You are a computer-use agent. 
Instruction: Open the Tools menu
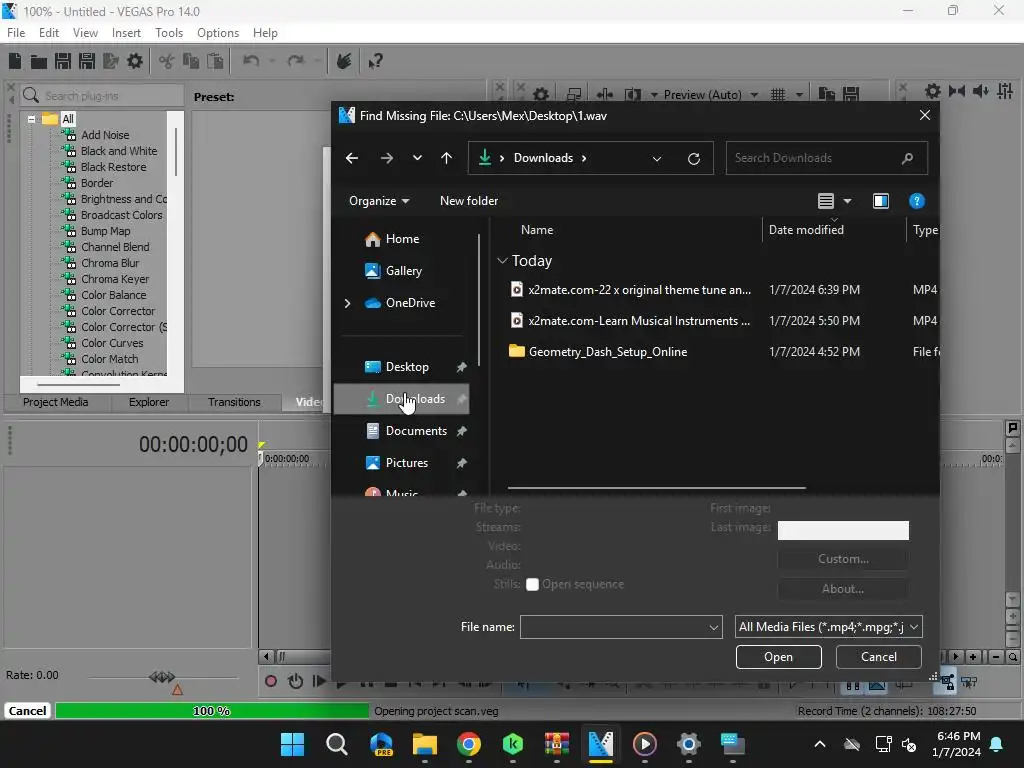[169, 33]
